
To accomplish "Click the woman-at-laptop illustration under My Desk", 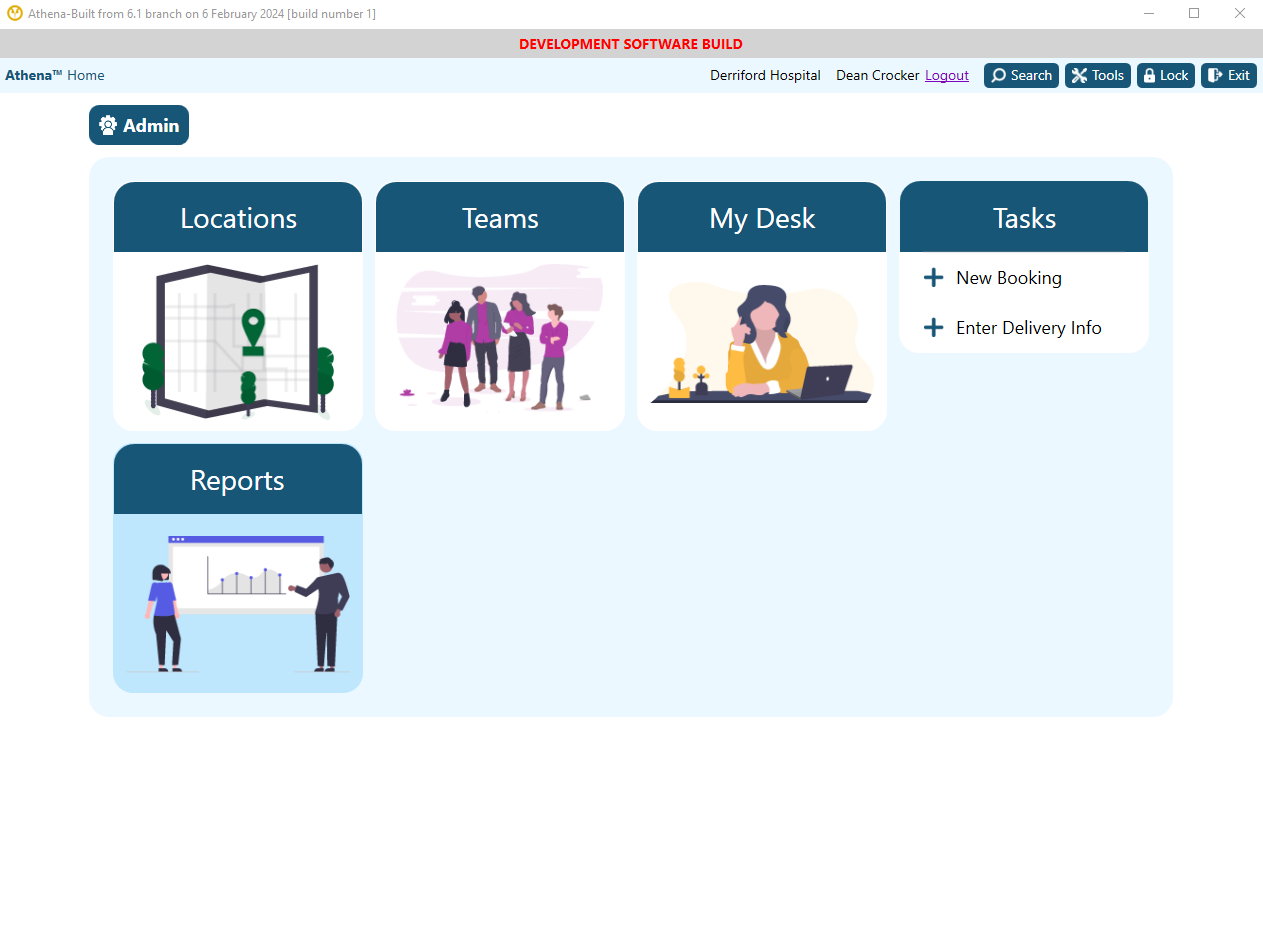I will click(762, 343).
